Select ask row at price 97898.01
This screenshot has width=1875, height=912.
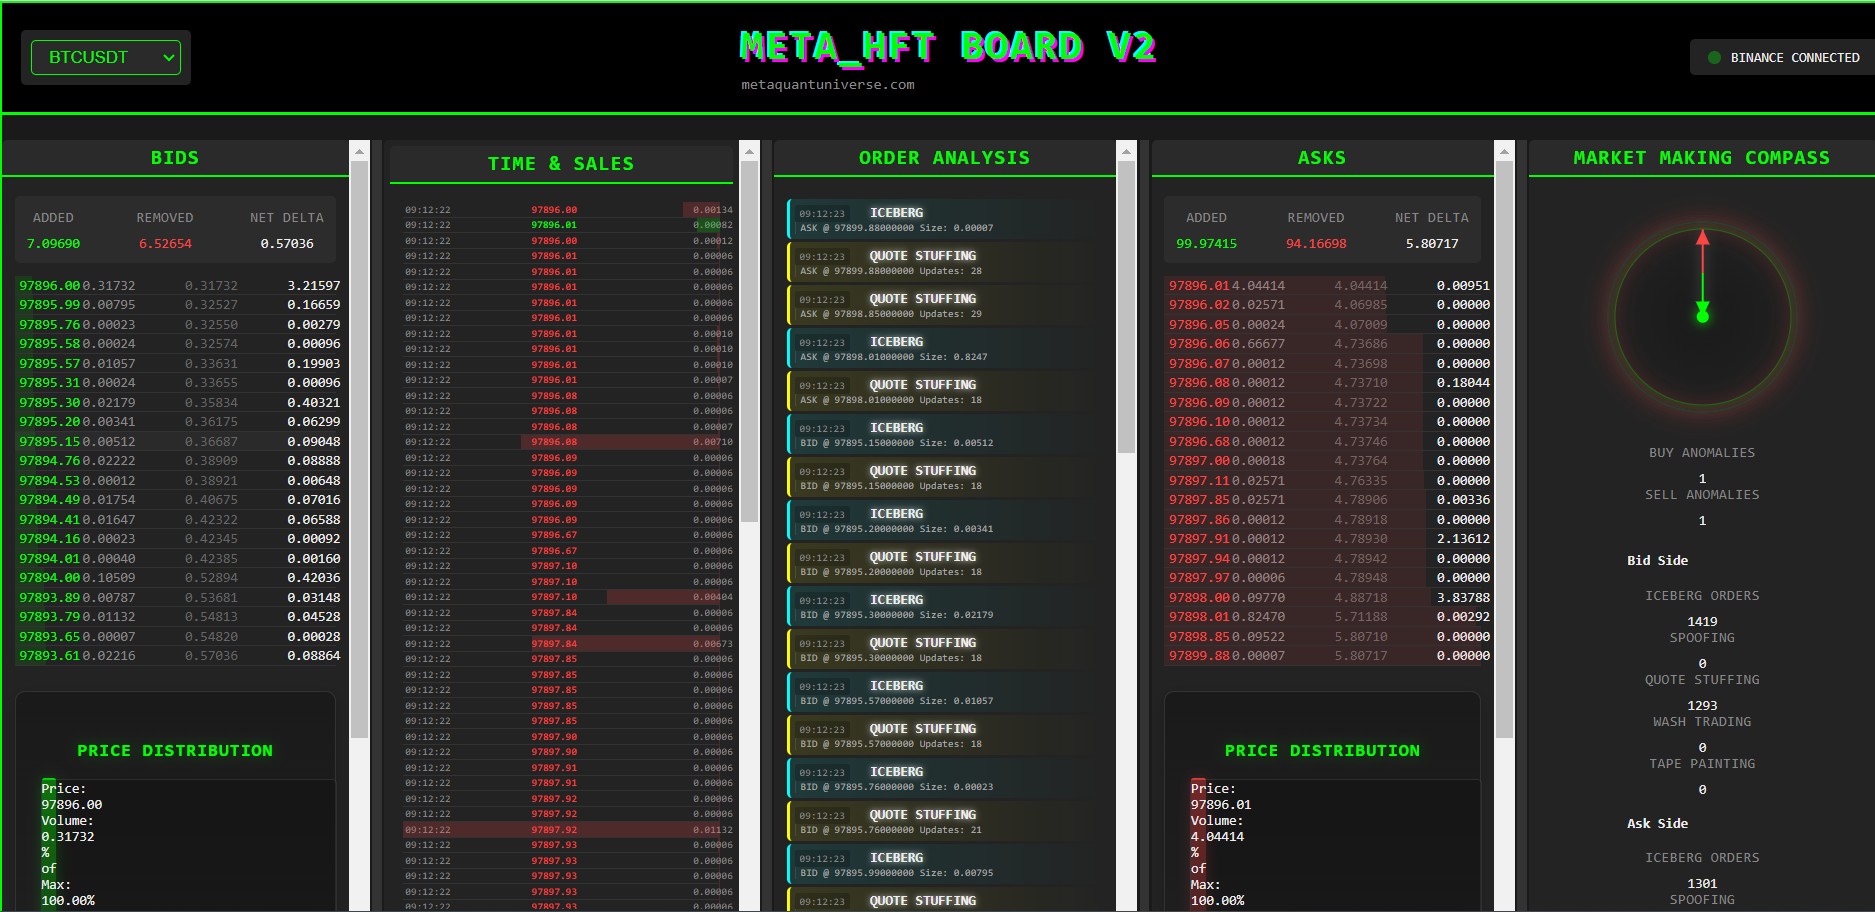click(x=1329, y=617)
